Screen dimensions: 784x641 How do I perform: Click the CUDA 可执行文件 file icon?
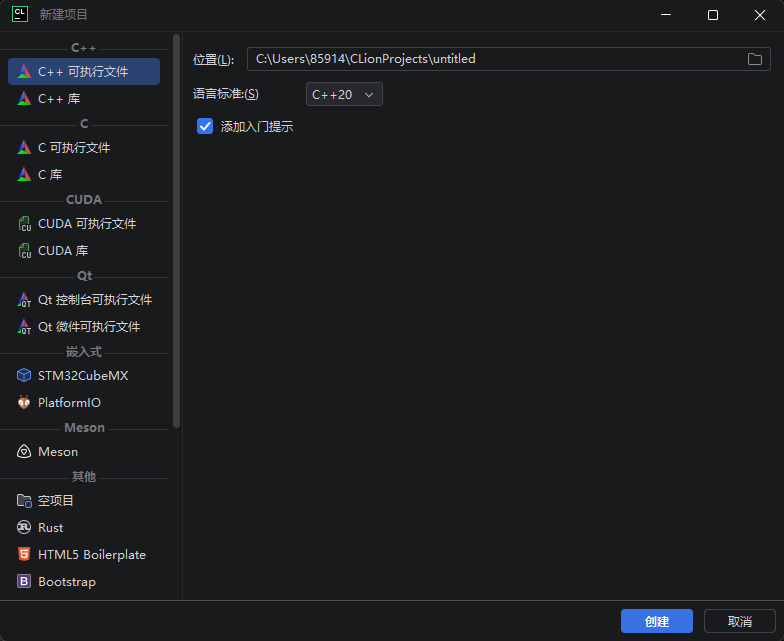[x=24, y=224]
